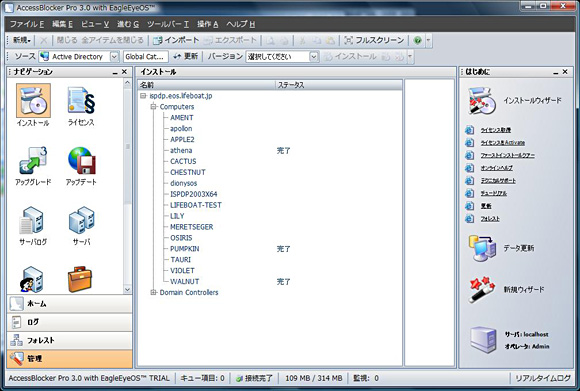The height and width of the screenshot is (391, 580).
Task: Open the サーバログ navigation icon
Action: pos(32,220)
